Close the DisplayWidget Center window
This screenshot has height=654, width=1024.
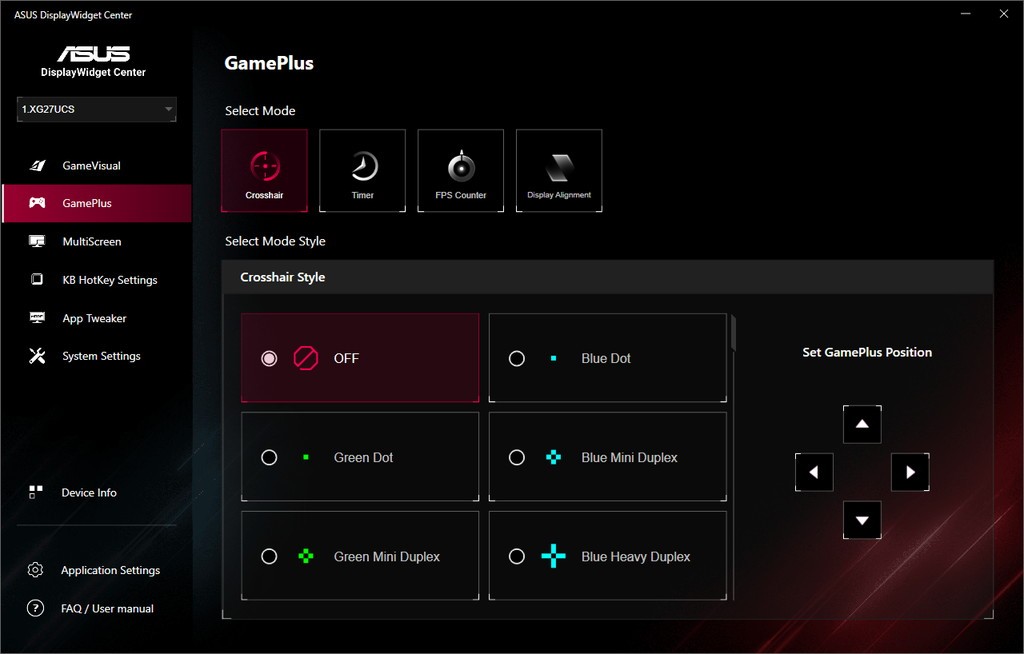(x=1004, y=14)
